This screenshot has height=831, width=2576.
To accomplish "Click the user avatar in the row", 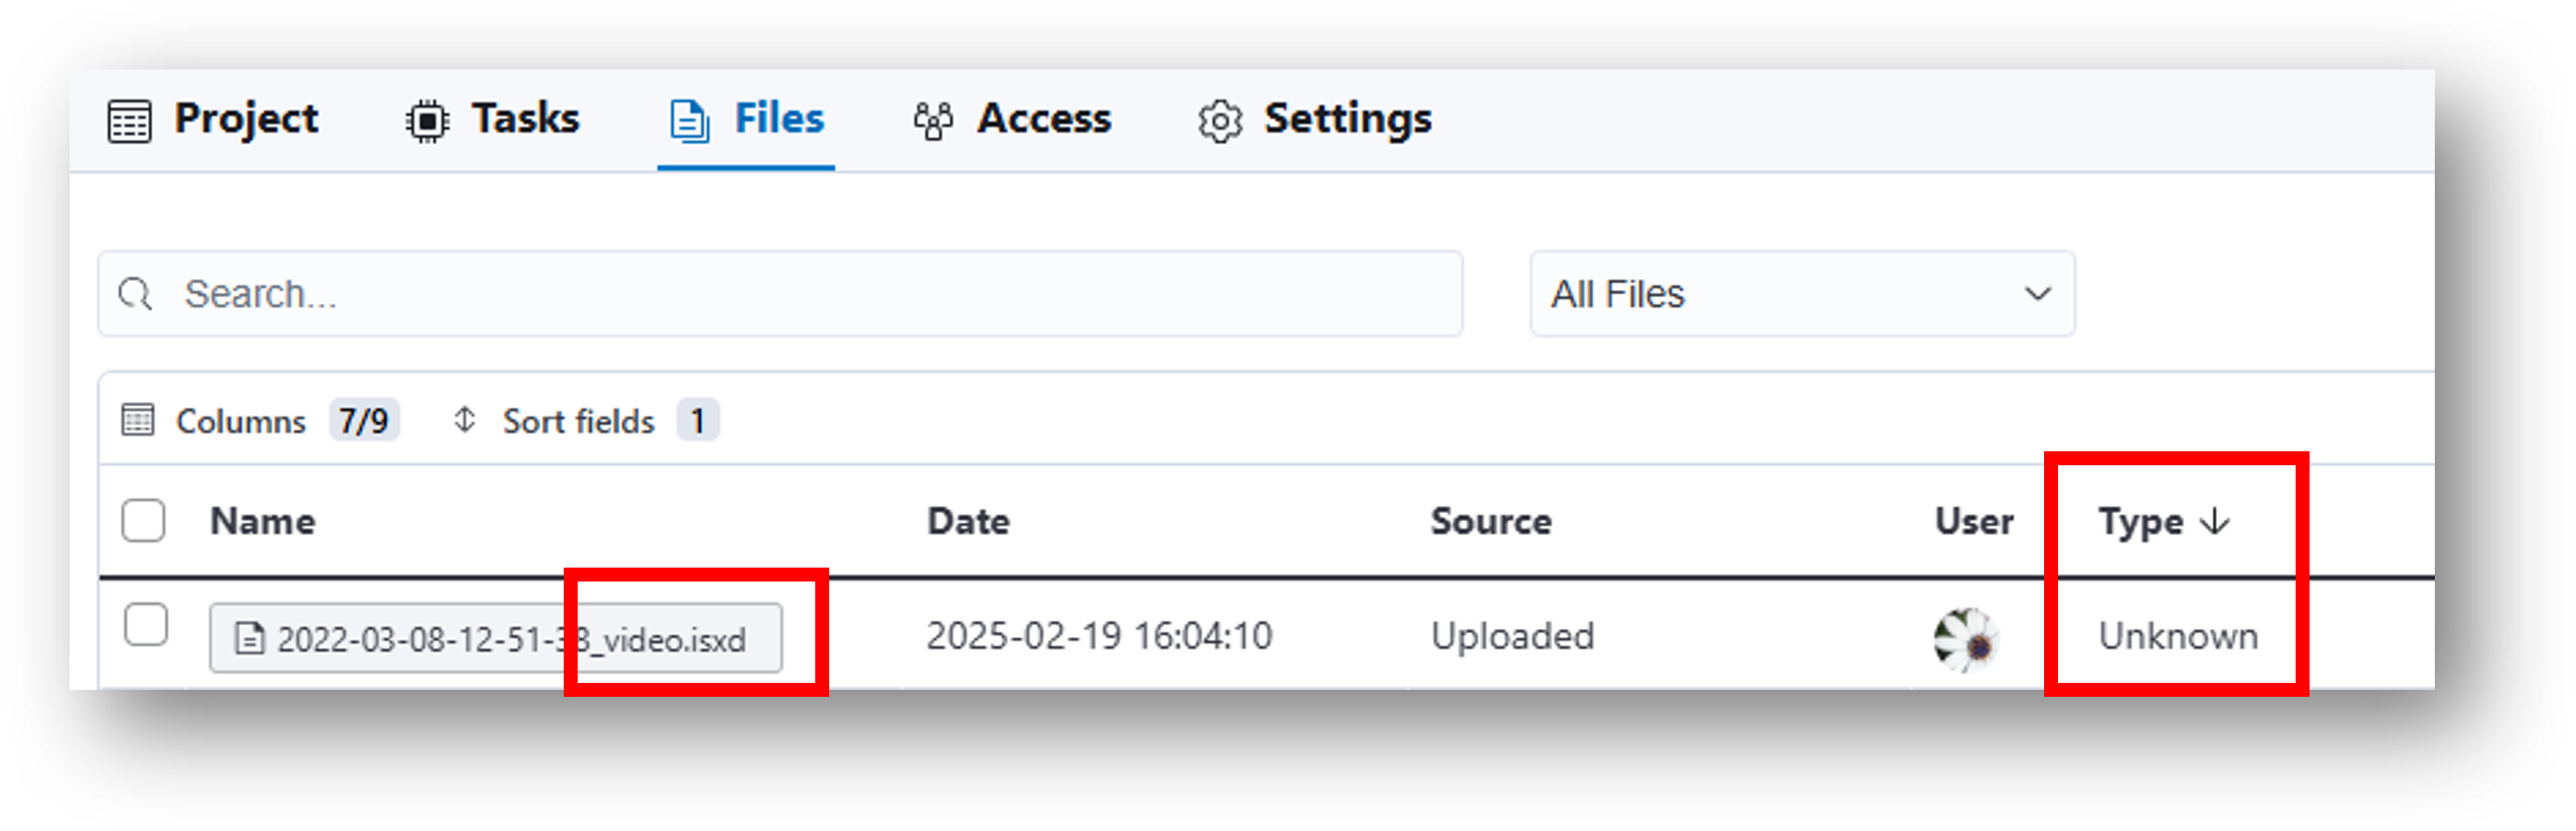I will pos(1965,640).
